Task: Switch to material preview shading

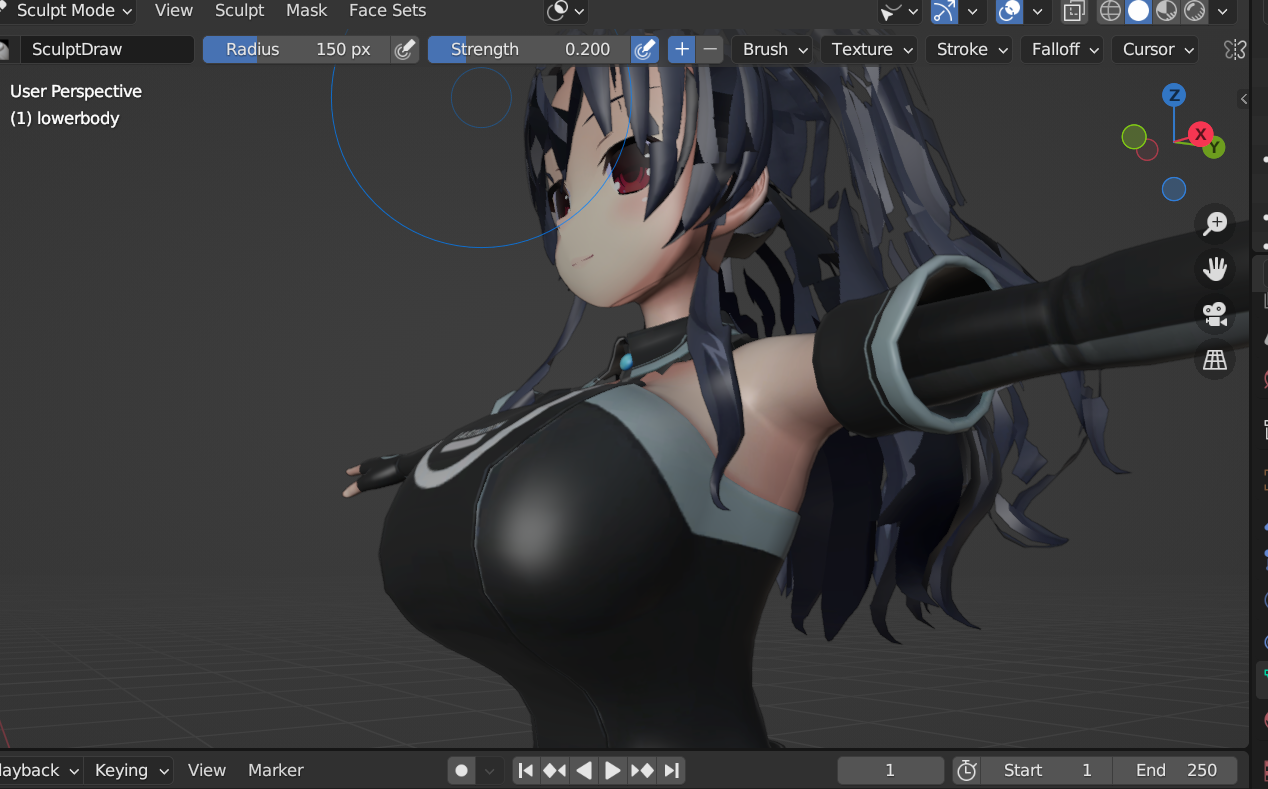Action: [x=1166, y=11]
